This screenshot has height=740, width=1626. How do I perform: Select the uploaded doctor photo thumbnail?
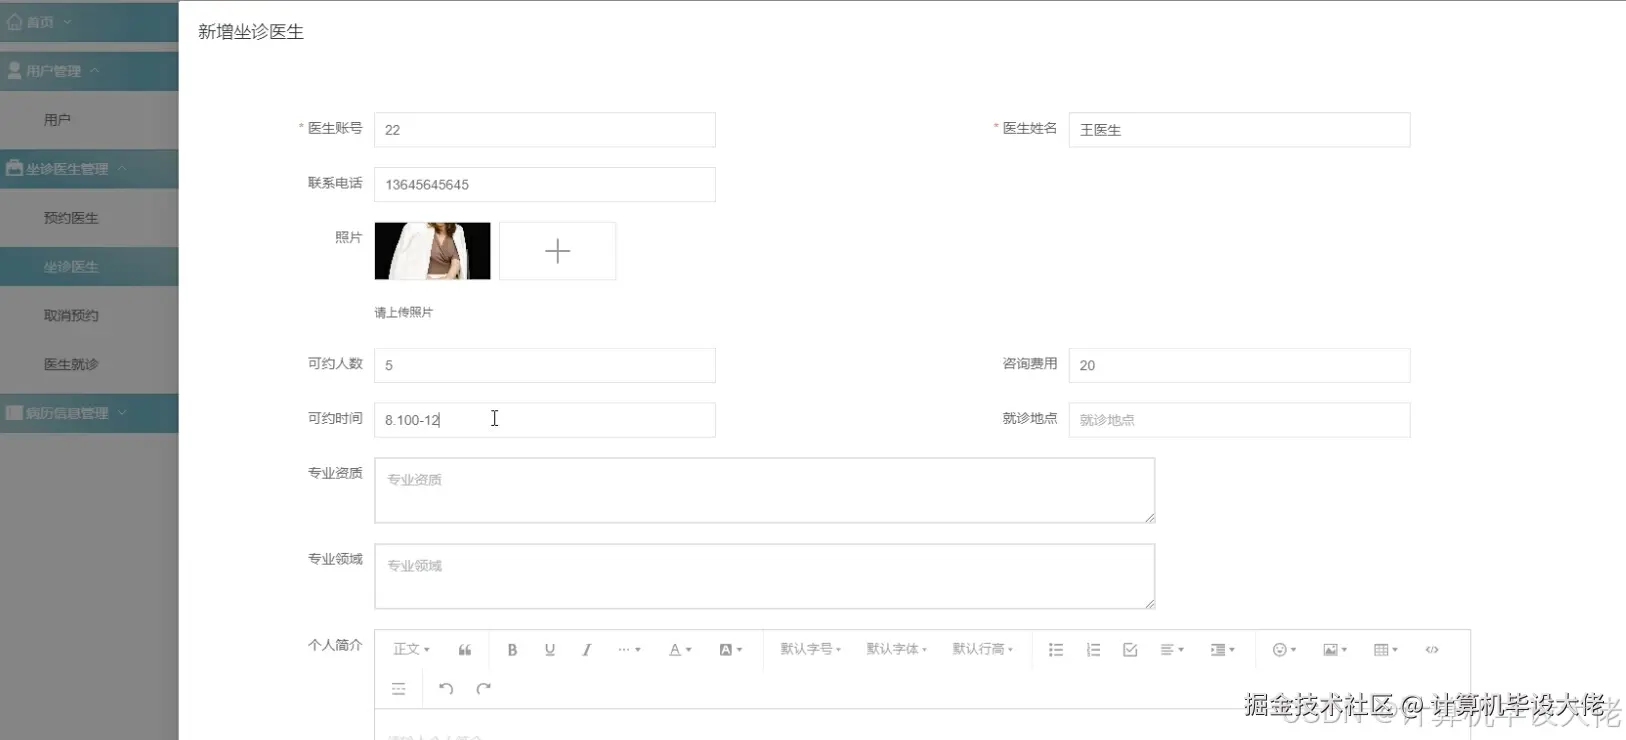pos(433,251)
